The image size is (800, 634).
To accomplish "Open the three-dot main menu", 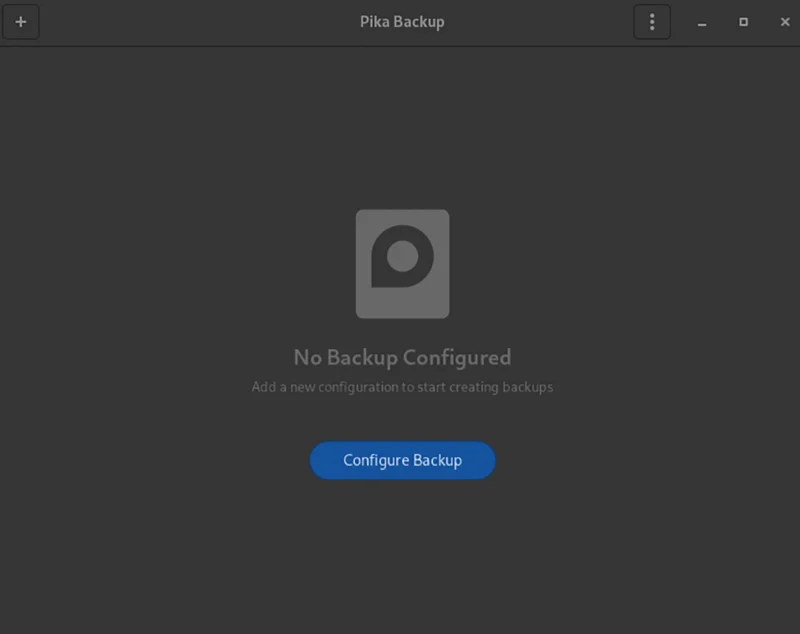I will (x=652, y=22).
